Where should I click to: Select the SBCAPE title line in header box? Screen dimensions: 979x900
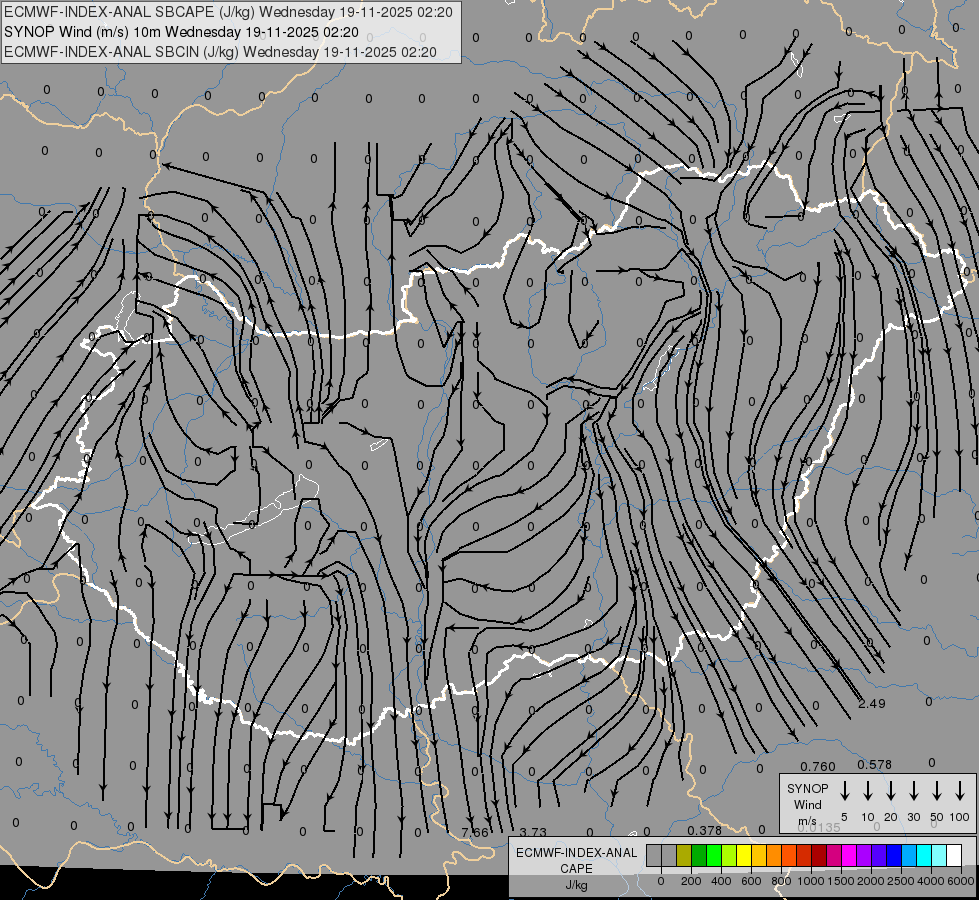[x=228, y=12]
